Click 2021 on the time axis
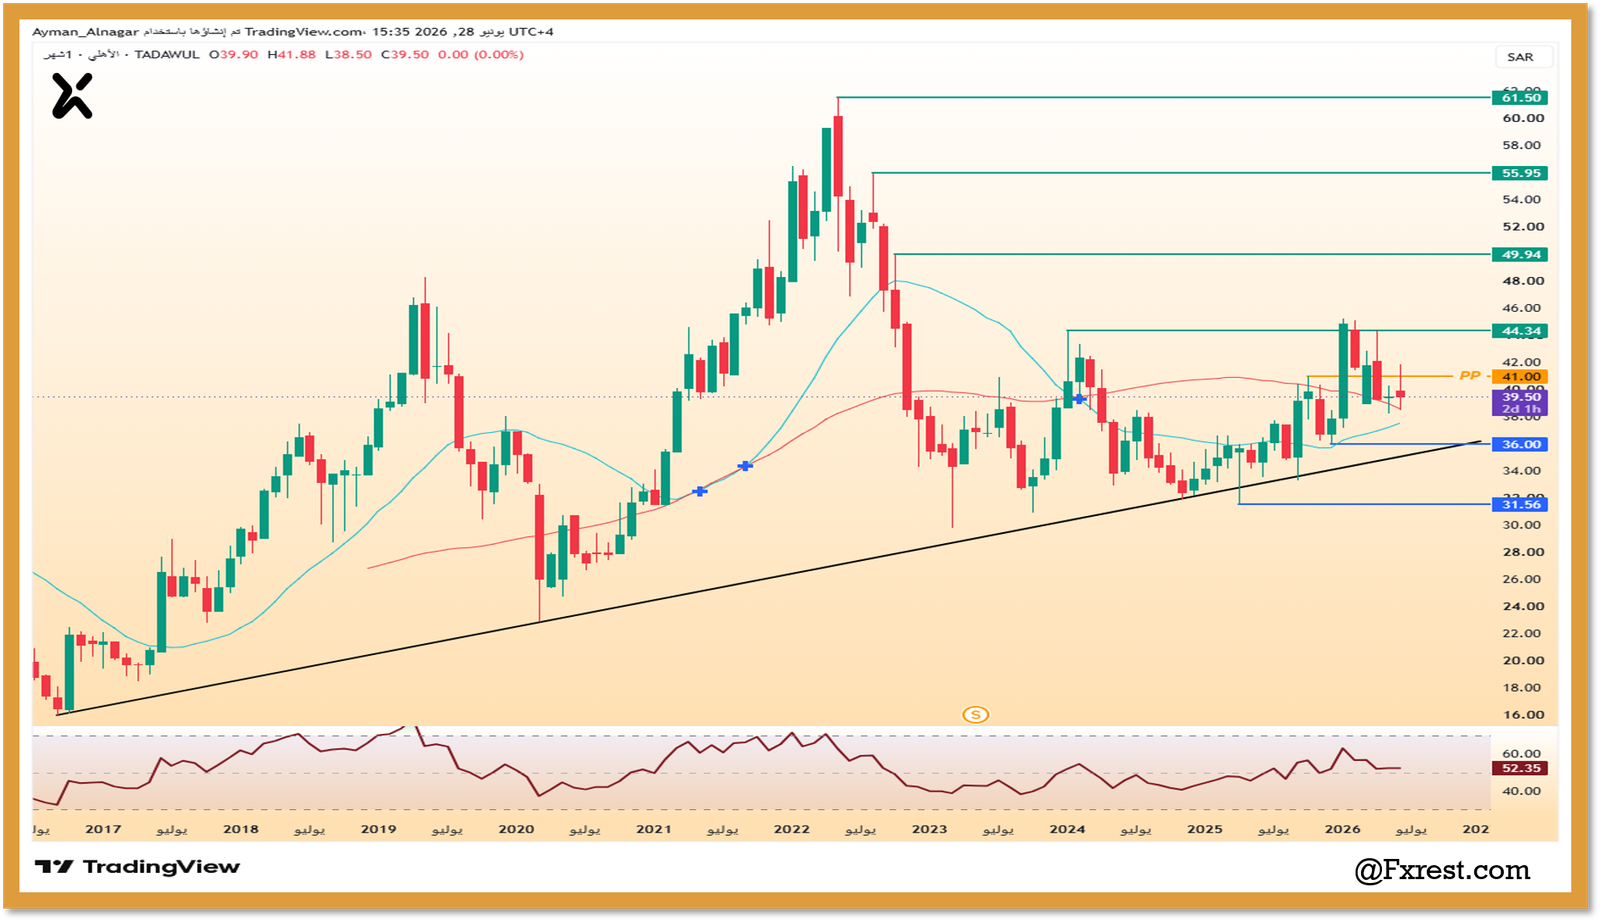 654,829
